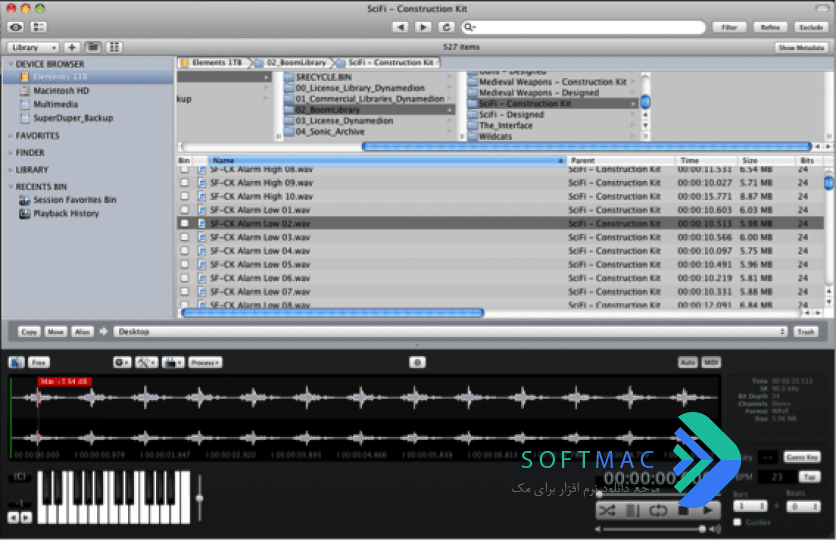The height and width of the screenshot is (540, 836).
Task: Go back with the left arrow button
Action: click(x=400, y=27)
